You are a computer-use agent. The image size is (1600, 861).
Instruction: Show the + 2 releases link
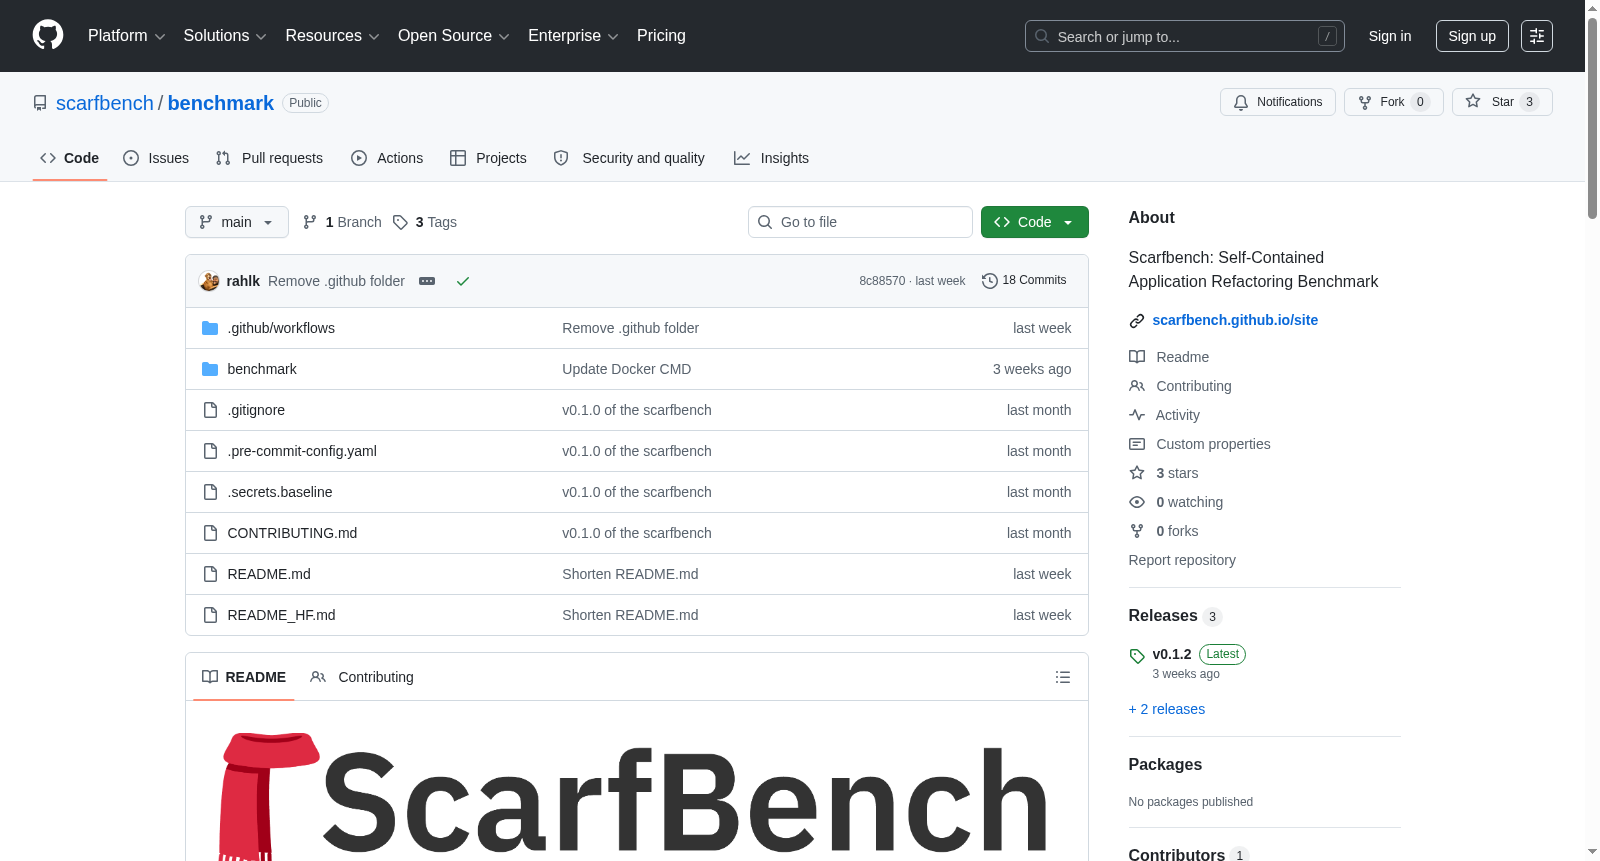pos(1167,709)
